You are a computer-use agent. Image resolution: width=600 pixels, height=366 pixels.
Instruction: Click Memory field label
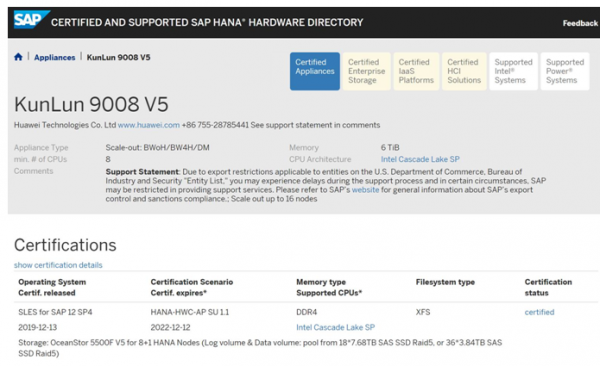304,148
